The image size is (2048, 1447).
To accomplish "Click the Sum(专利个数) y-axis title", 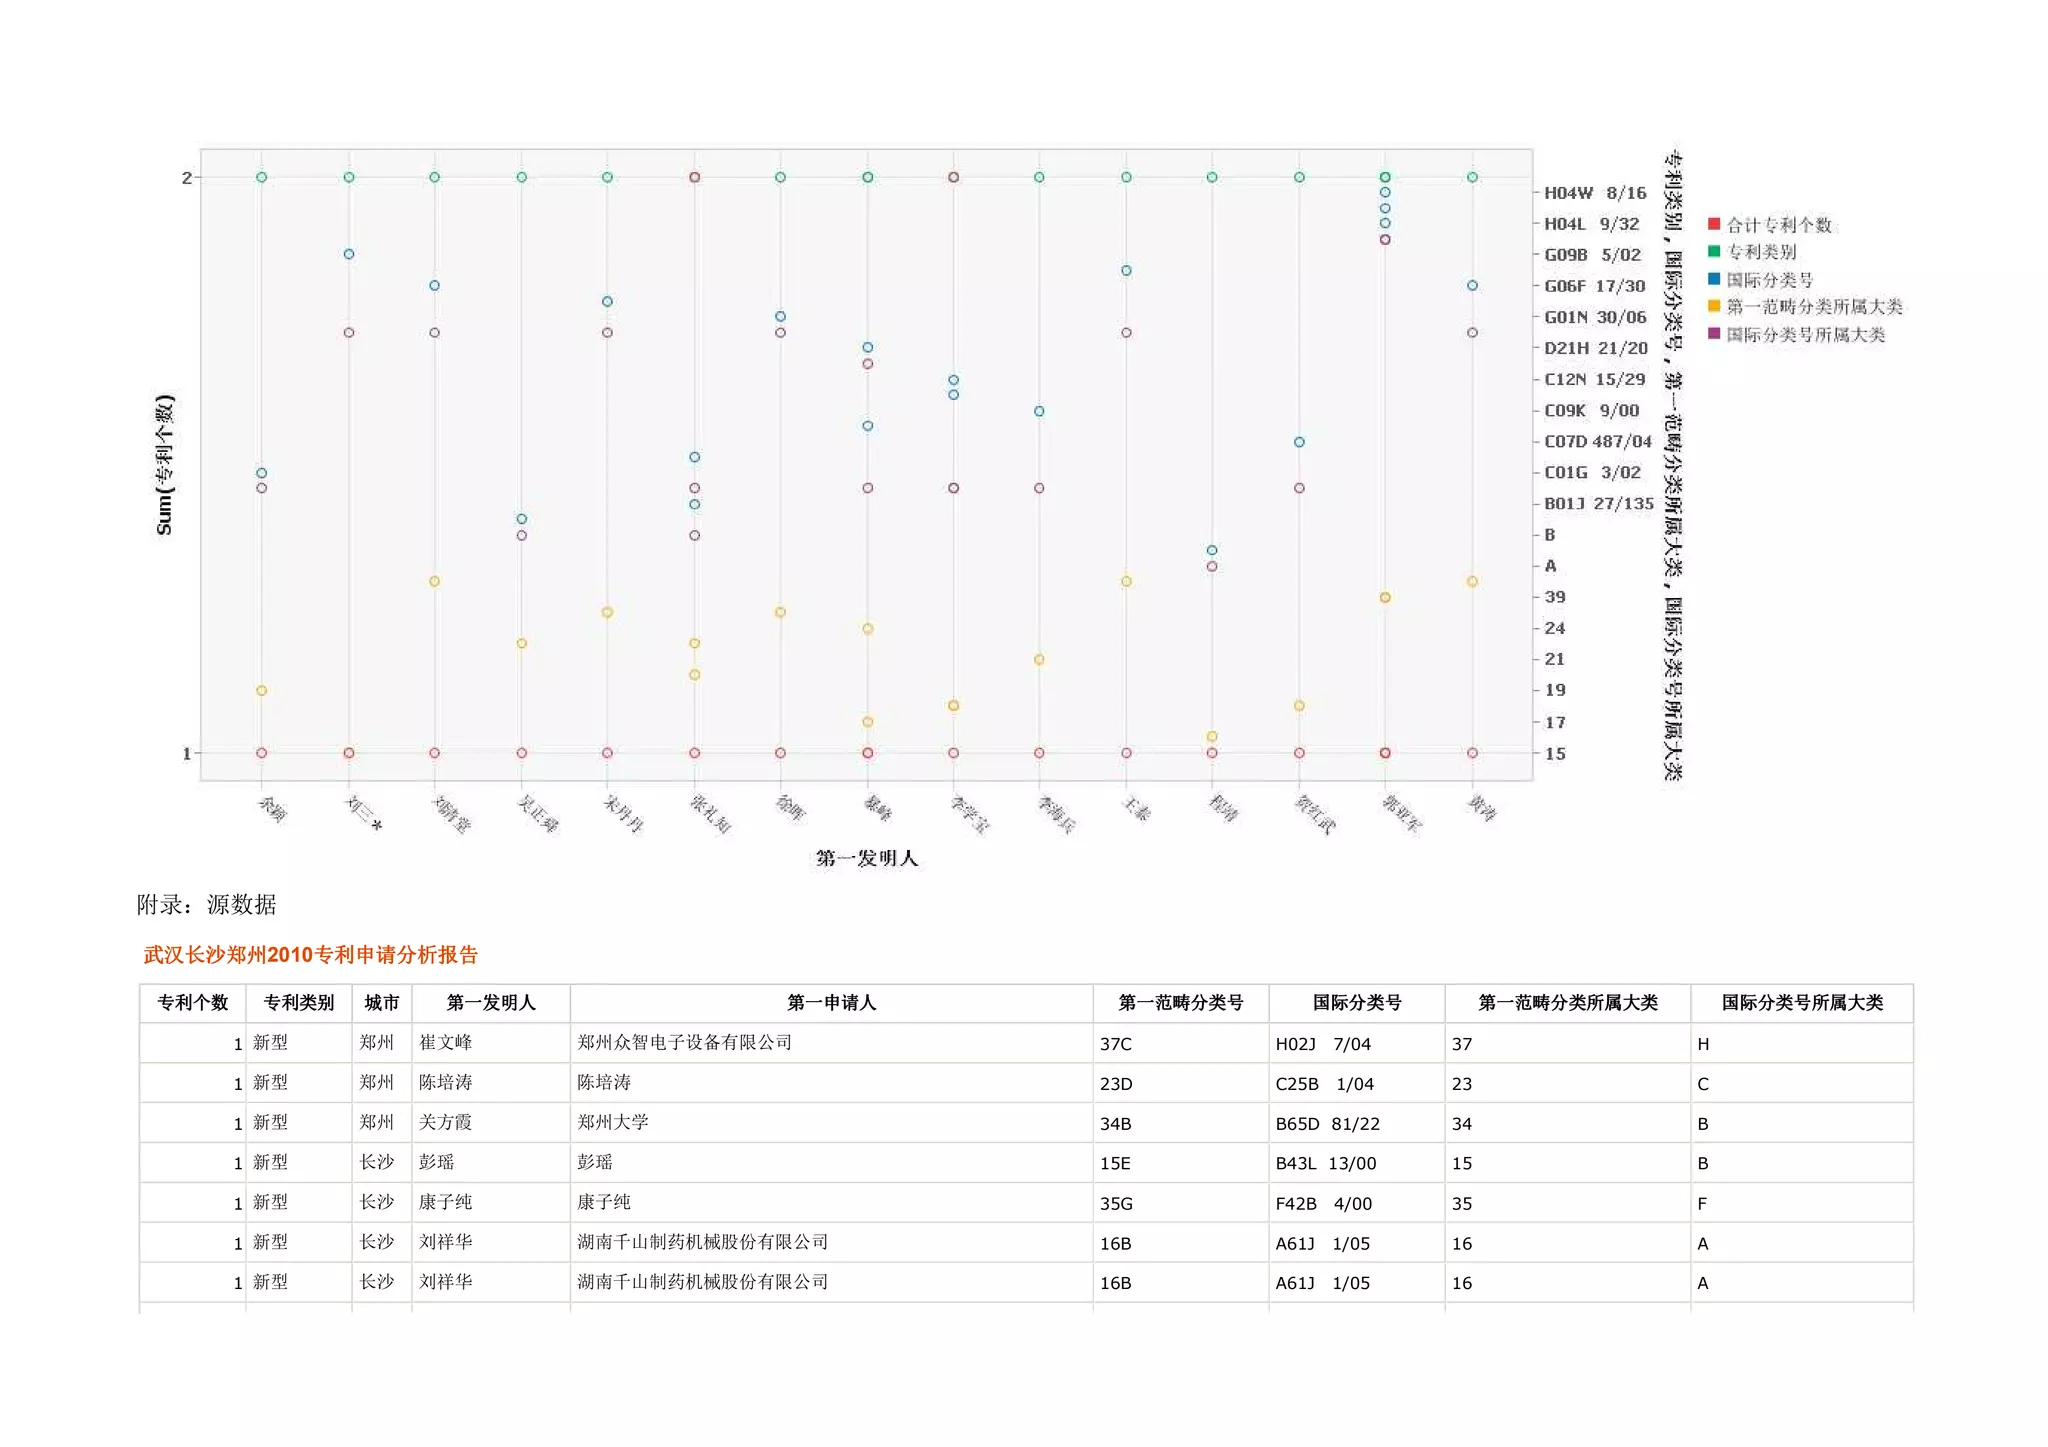I will coord(165,465).
